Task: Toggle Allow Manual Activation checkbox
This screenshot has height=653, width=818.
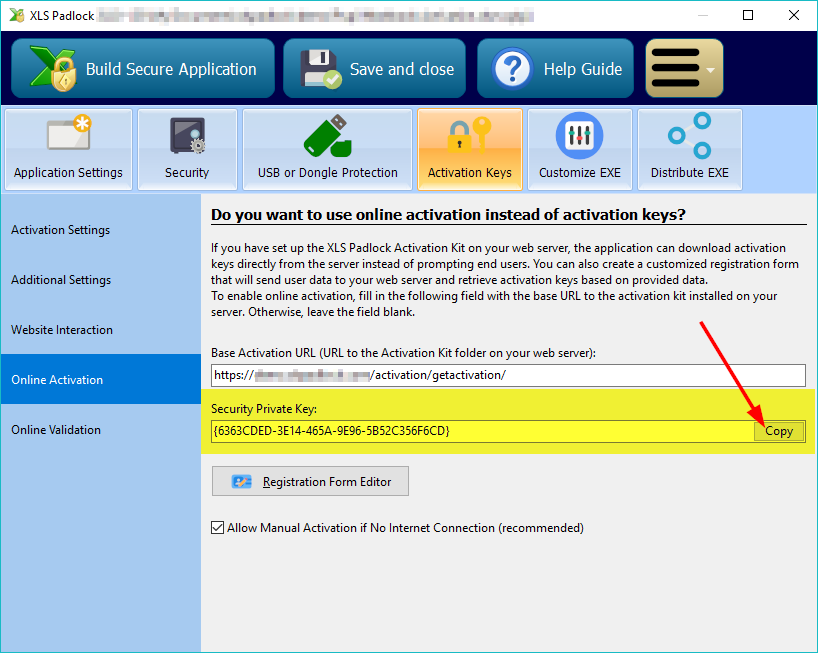Action: pyautogui.click(x=218, y=528)
